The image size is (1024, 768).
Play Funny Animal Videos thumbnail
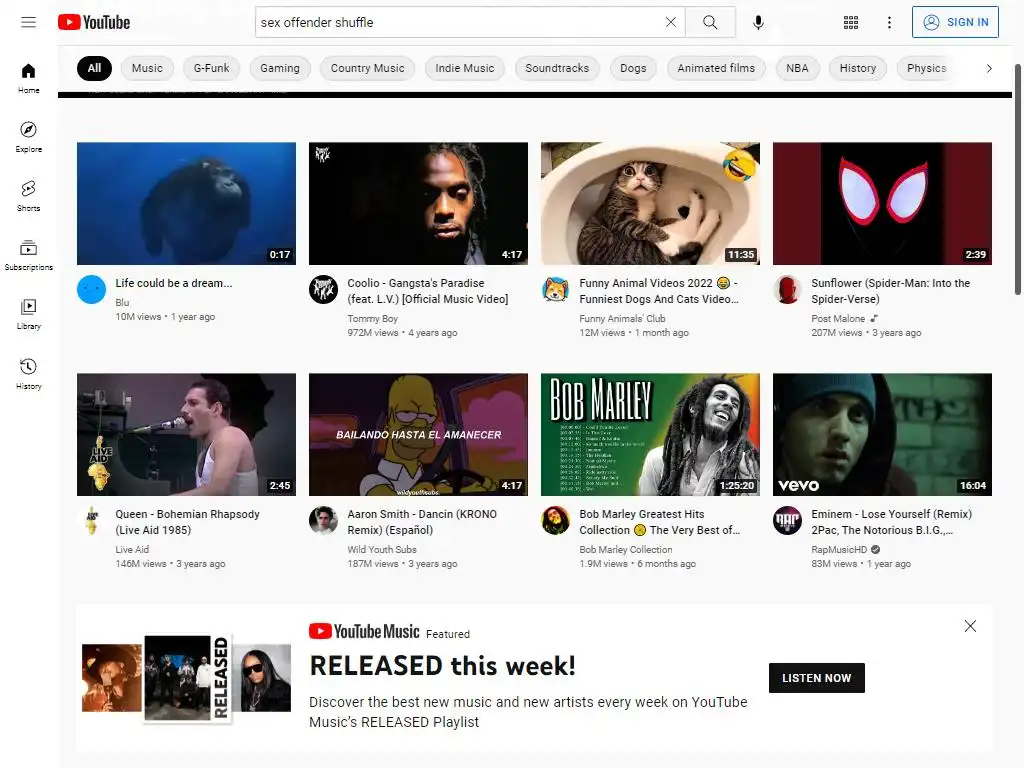(x=650, y=204)
